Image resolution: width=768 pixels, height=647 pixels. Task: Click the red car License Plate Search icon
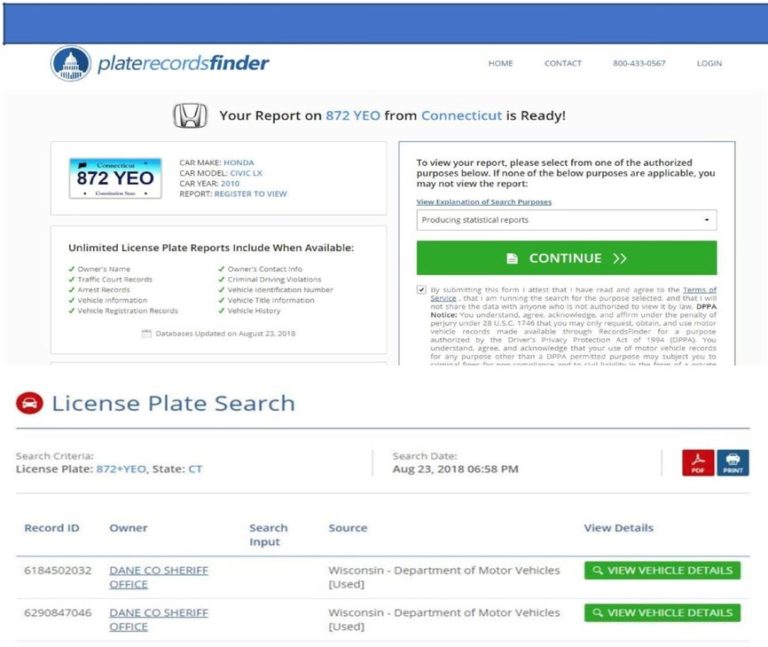[29, 404]
